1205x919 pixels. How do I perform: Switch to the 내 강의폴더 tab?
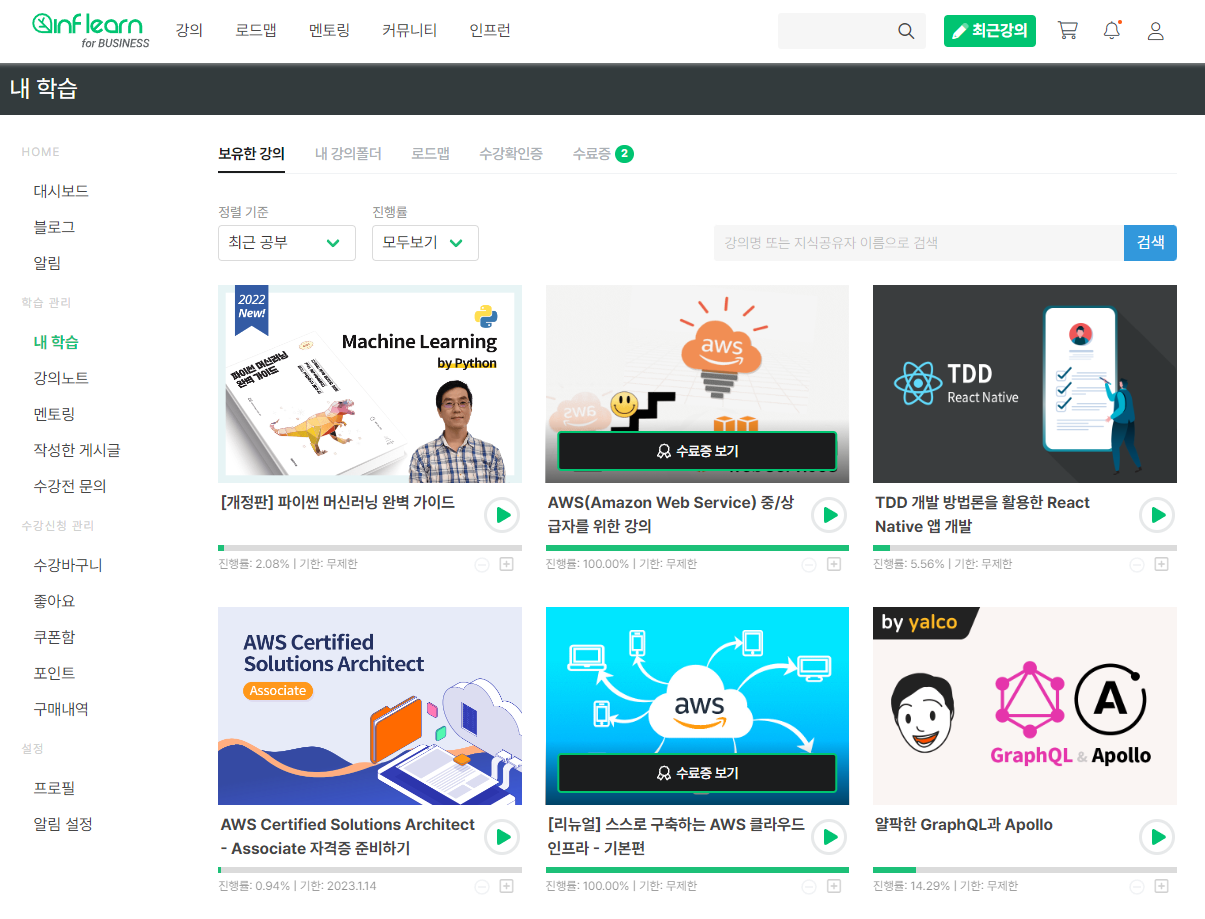[348, 154]
